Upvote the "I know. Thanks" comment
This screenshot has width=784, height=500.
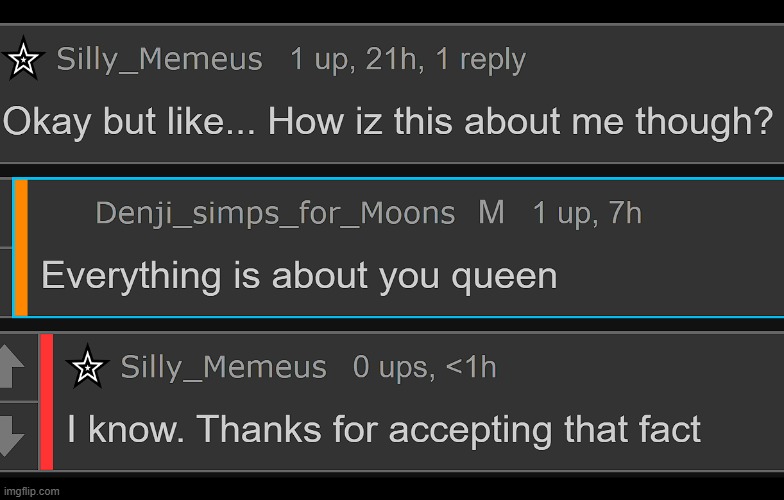tap(12, 366)
